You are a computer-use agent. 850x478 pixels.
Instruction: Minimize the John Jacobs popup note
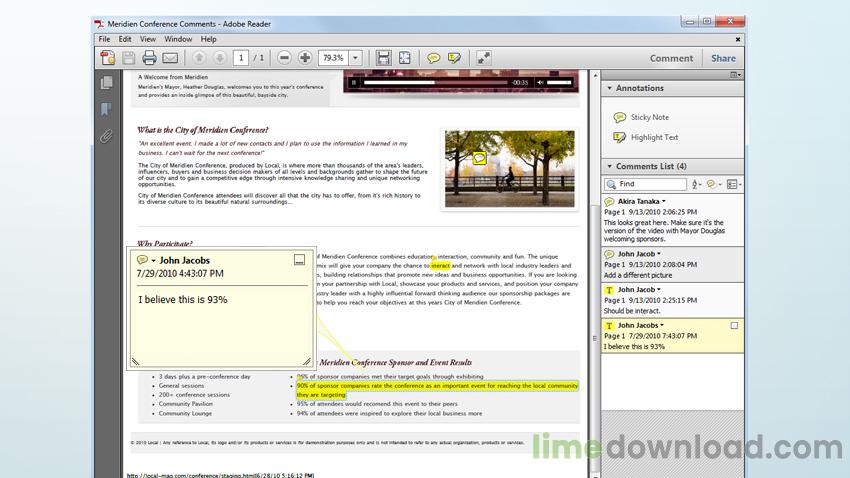click(x=299, y=260)
